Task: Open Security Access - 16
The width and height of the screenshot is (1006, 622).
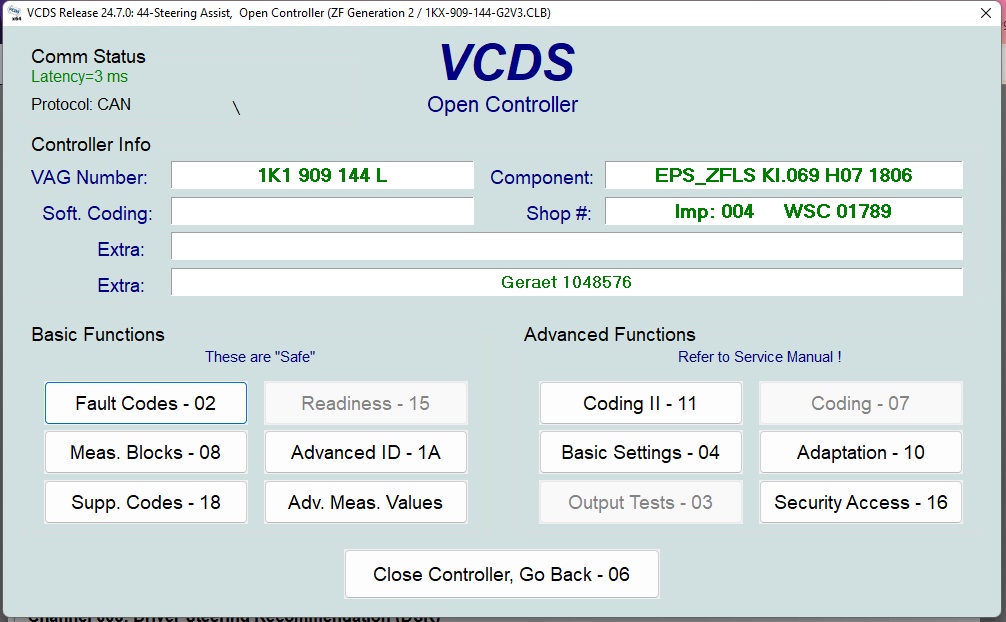Action: tap(860, 502)
